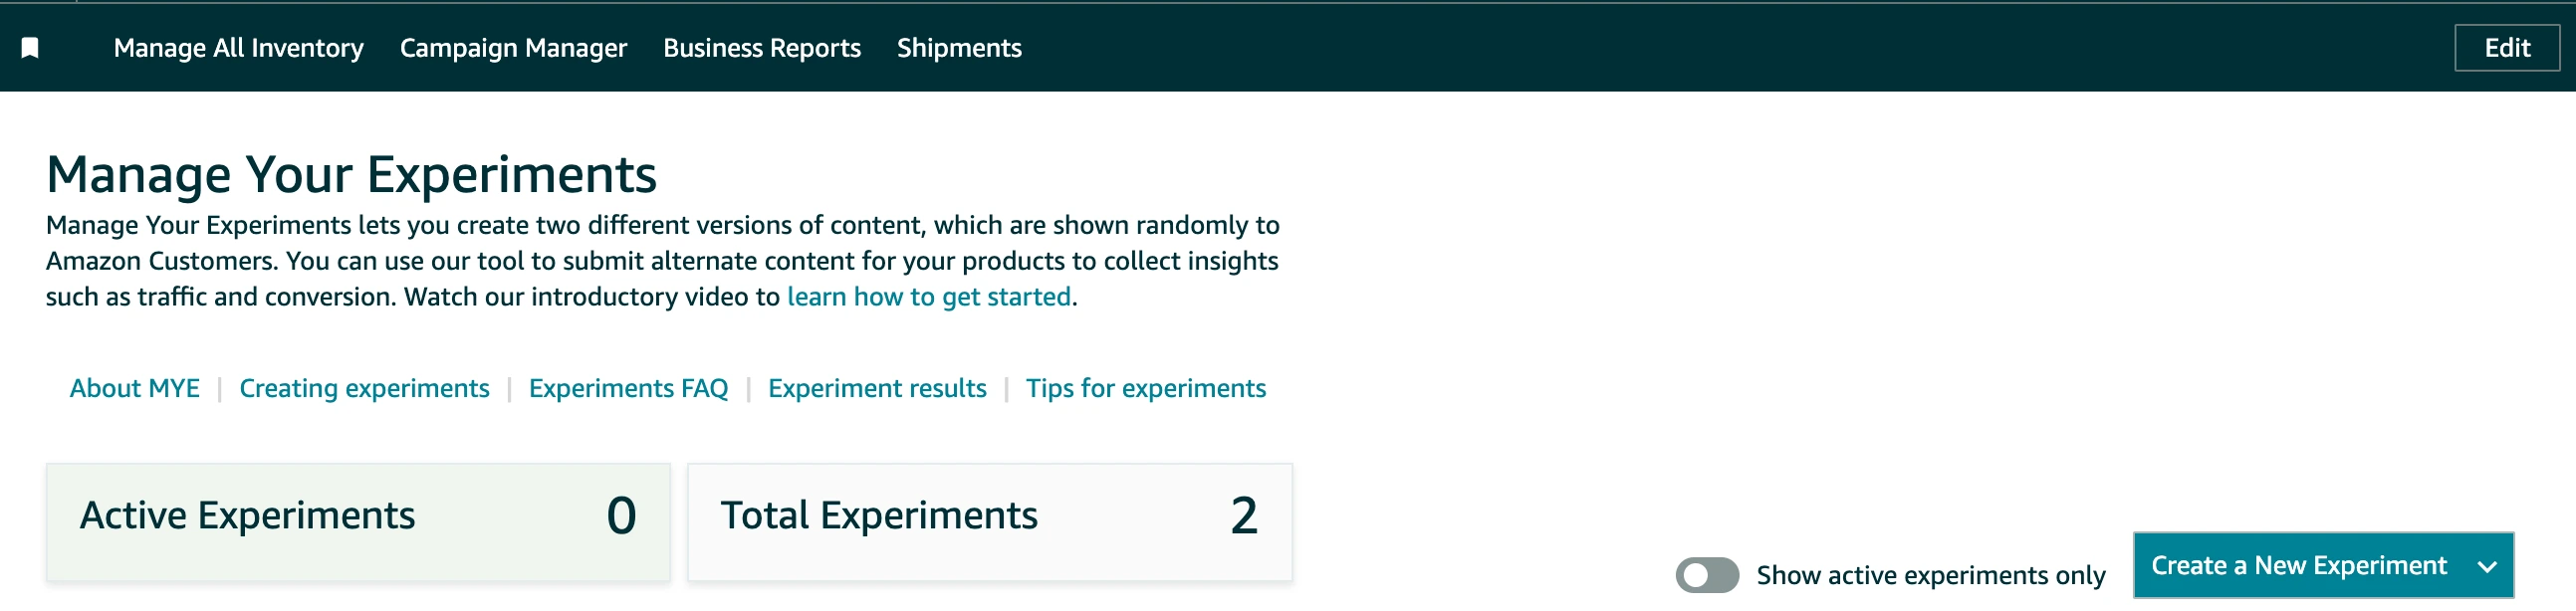2576x611 pixels.
Task: Enable the show active experiments only switch
Action: tap(1706, 575)
